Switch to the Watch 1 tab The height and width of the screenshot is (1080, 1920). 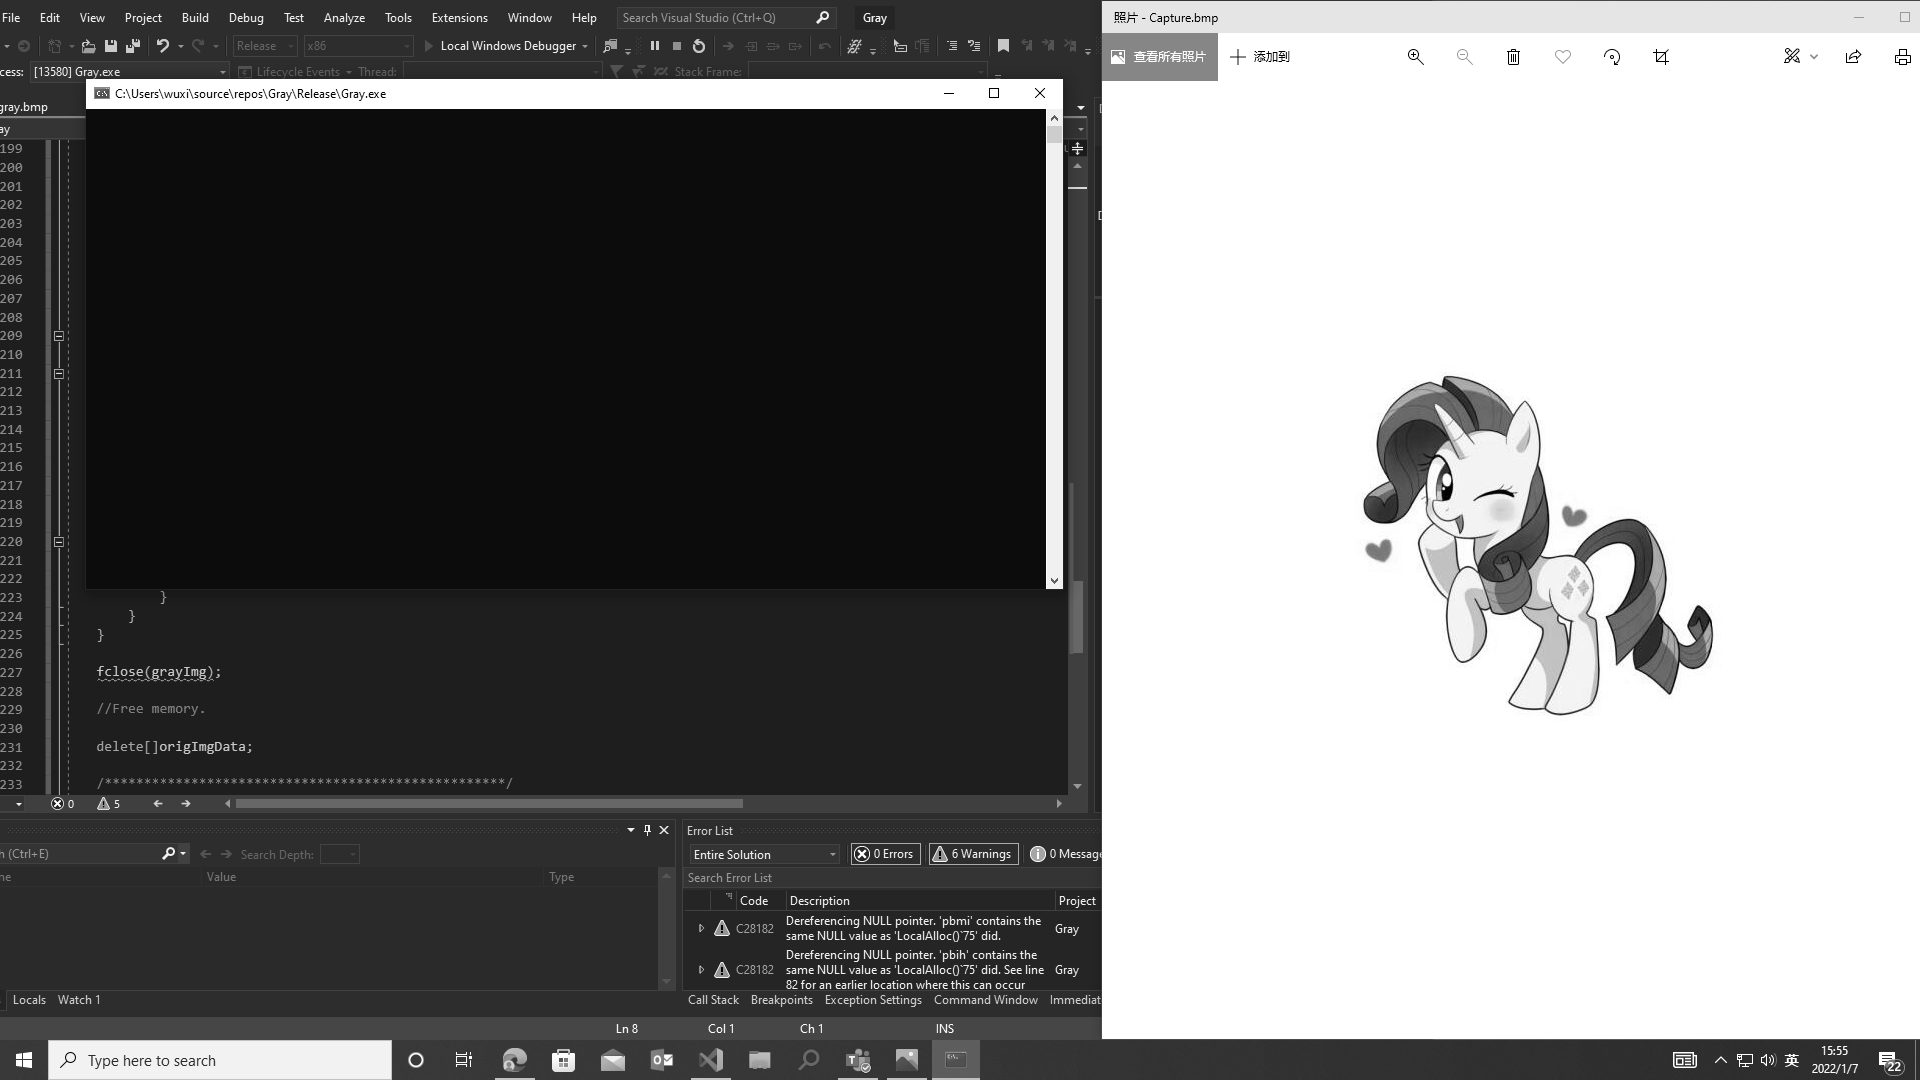79,1000
